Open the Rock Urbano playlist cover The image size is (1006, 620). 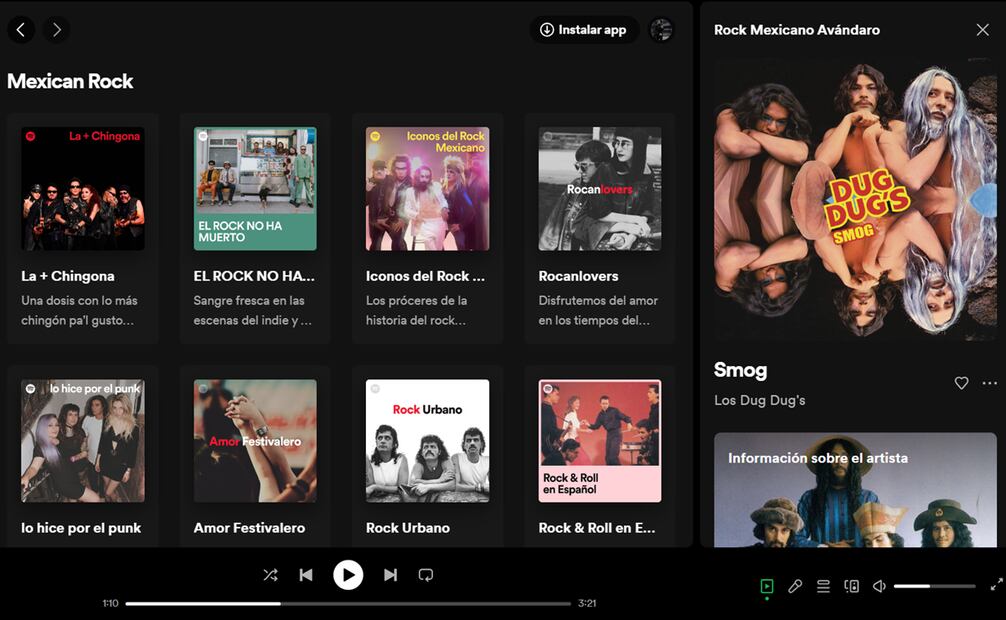427,440
